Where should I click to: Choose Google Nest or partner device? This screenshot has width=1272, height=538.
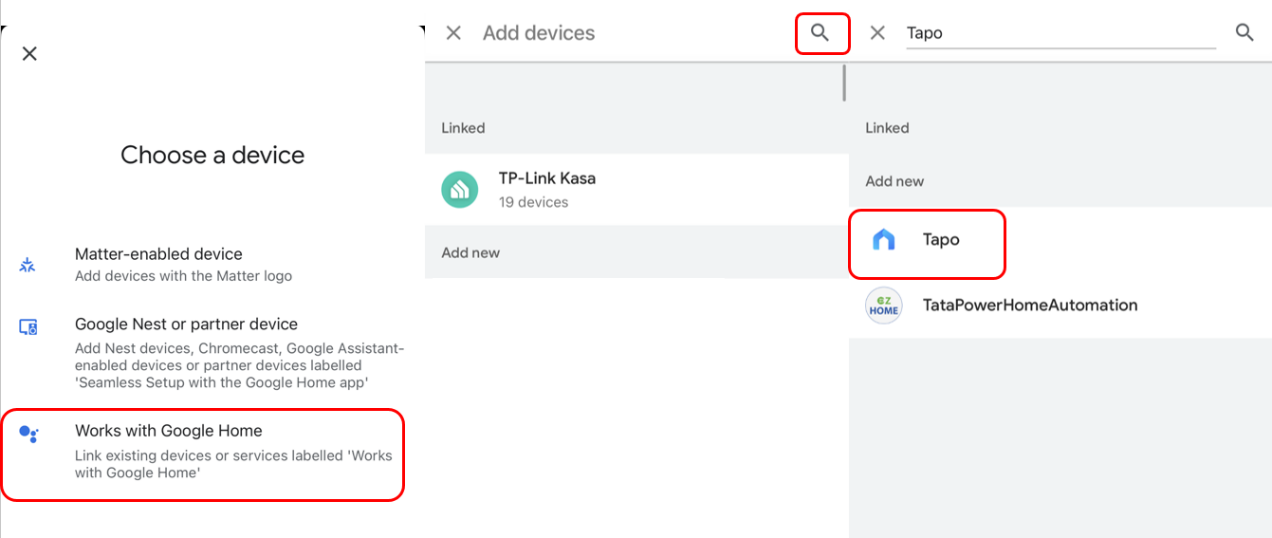click(x=186, y=324)
